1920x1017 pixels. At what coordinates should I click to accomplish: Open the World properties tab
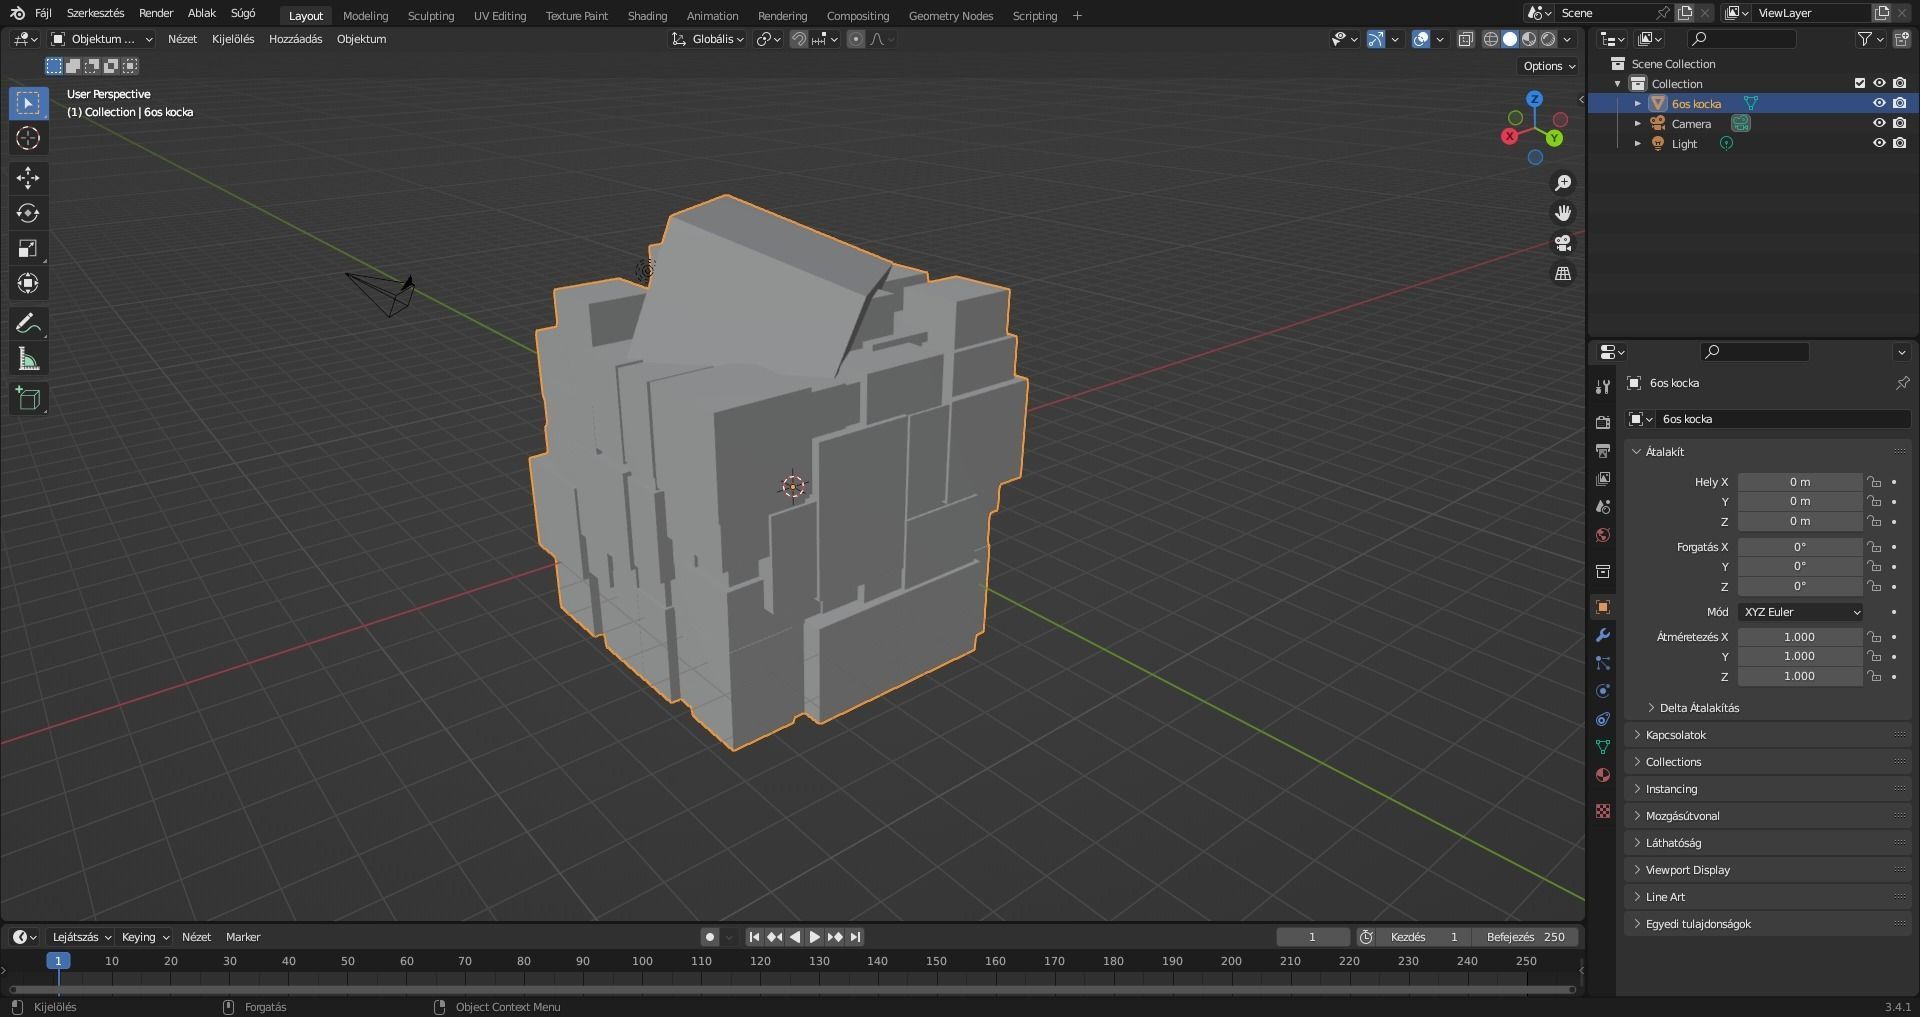pos(1603,535)
